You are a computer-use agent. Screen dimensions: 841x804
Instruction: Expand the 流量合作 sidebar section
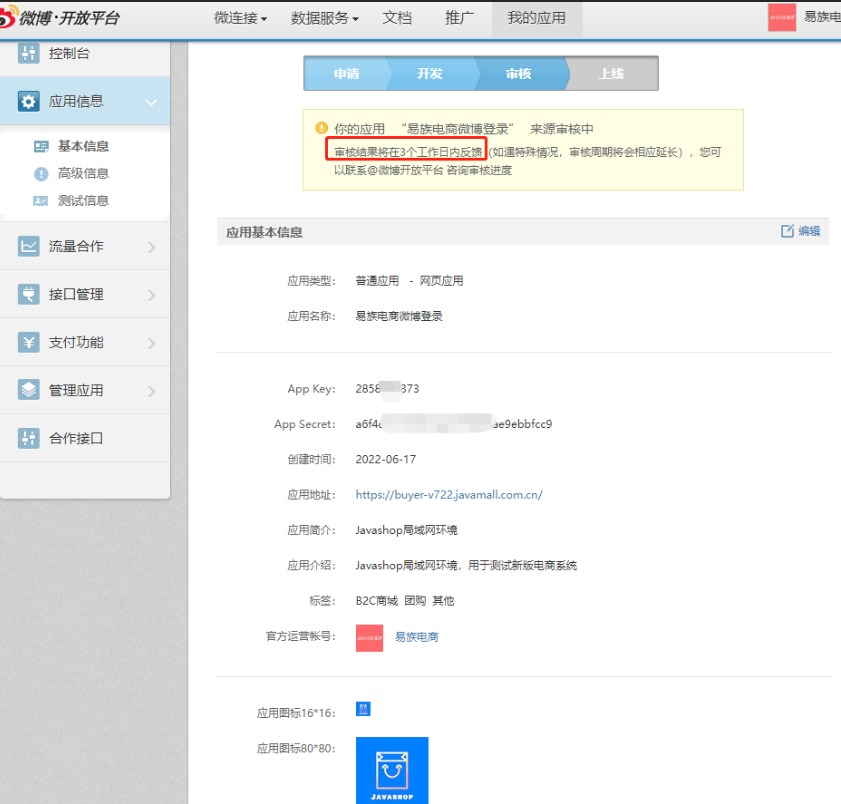coord(151,247)
